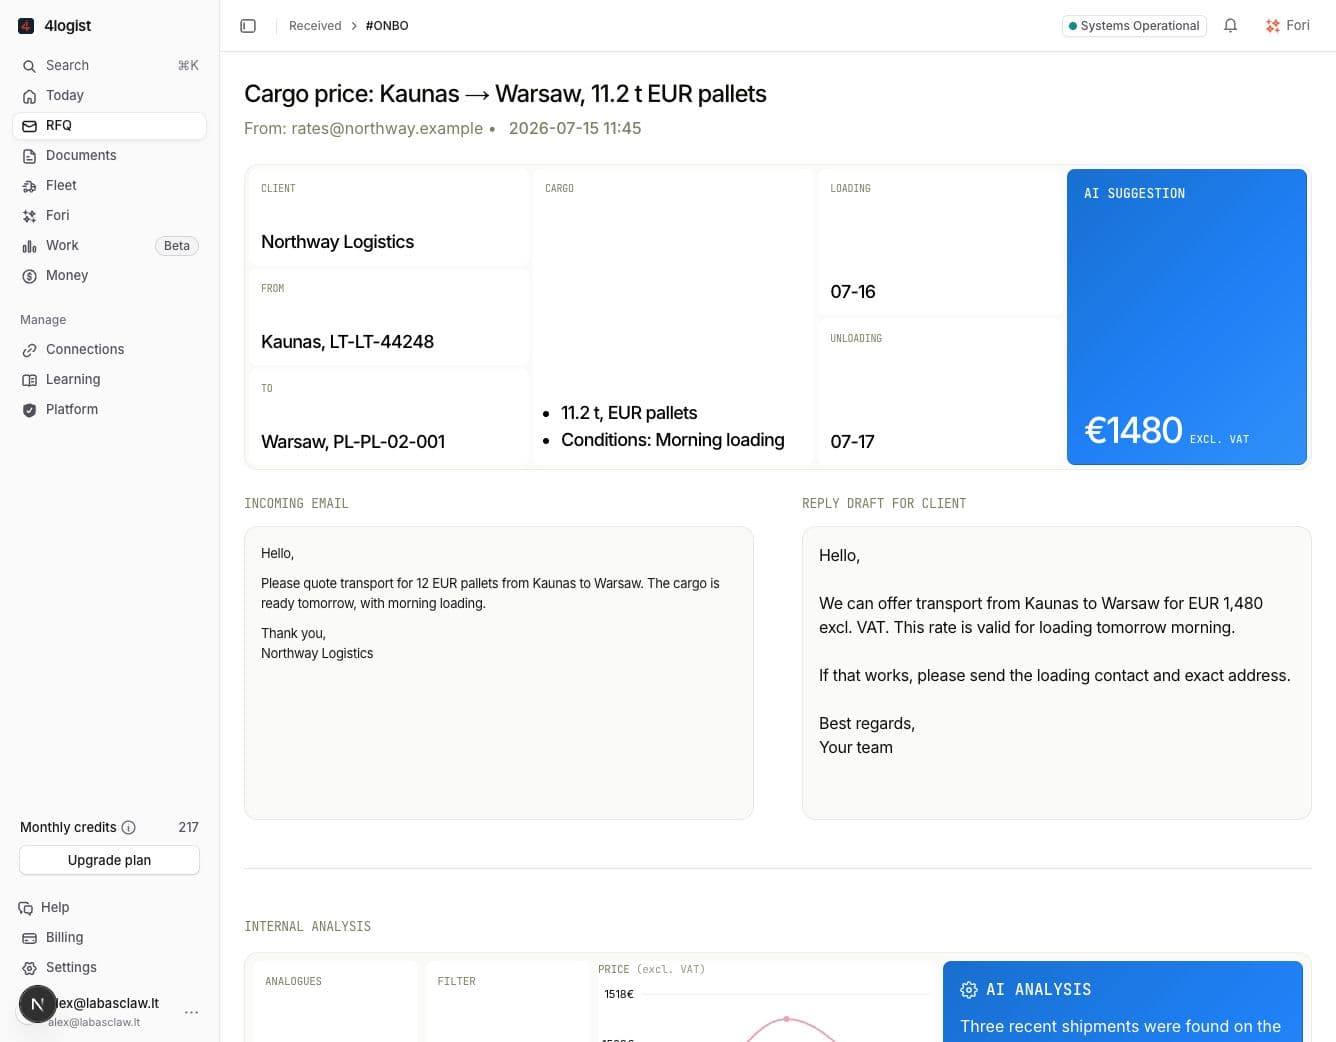
Task: Open Documents section
Action: [x=110, y=155]
